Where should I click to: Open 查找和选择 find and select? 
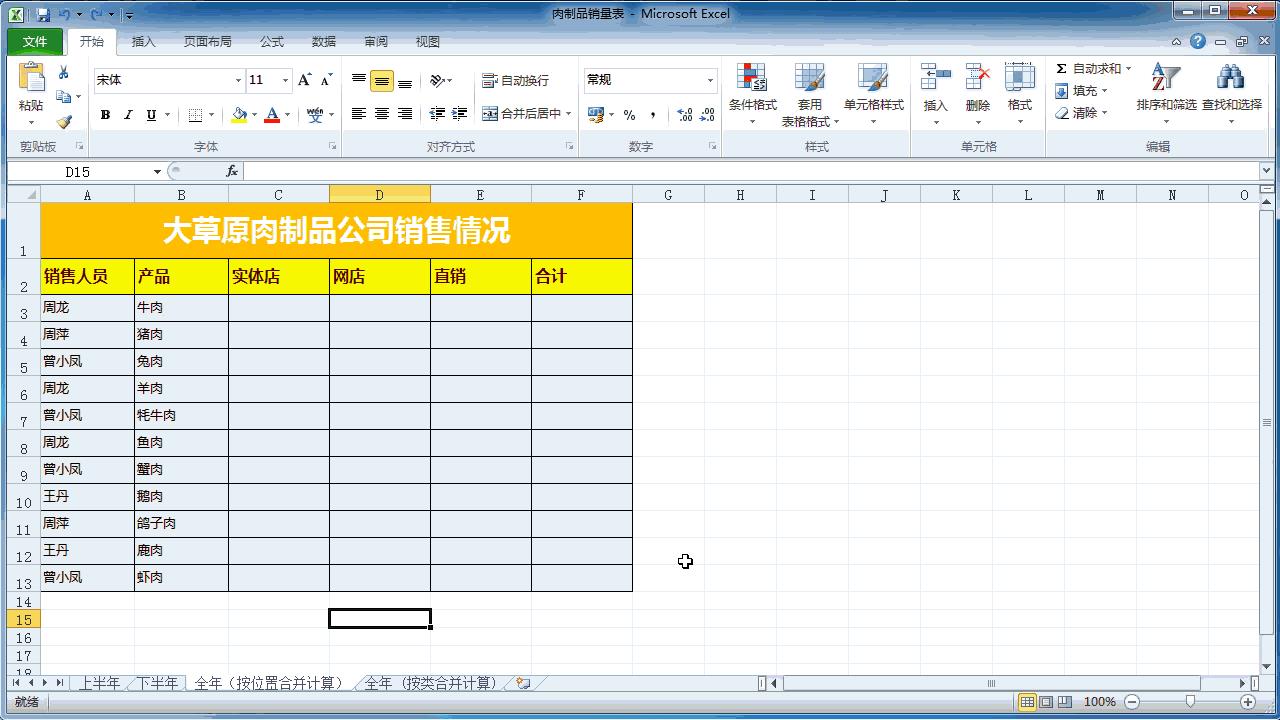point(1231,94)
